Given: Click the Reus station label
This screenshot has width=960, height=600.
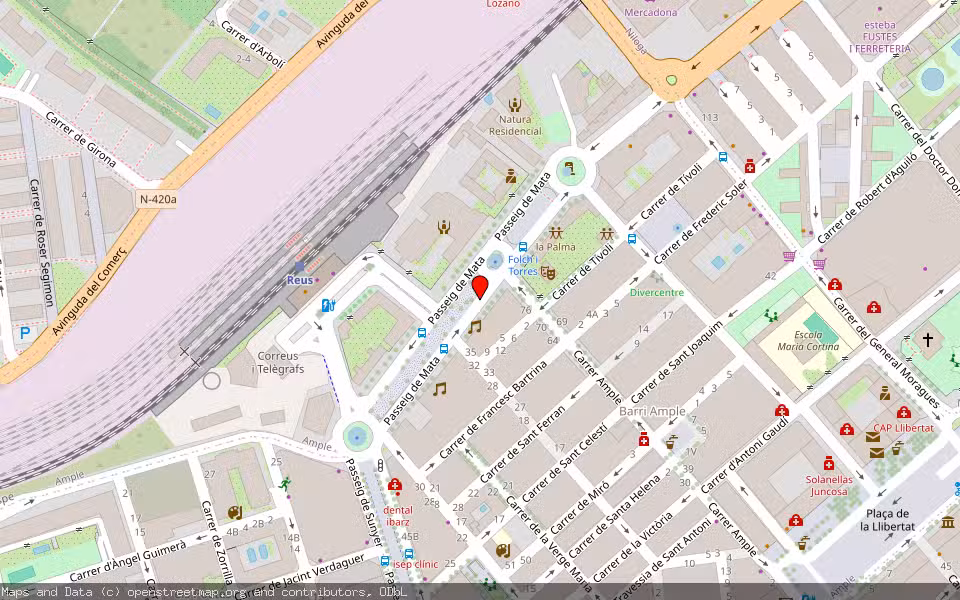Looking at the screenshot, I should point(300,280).
